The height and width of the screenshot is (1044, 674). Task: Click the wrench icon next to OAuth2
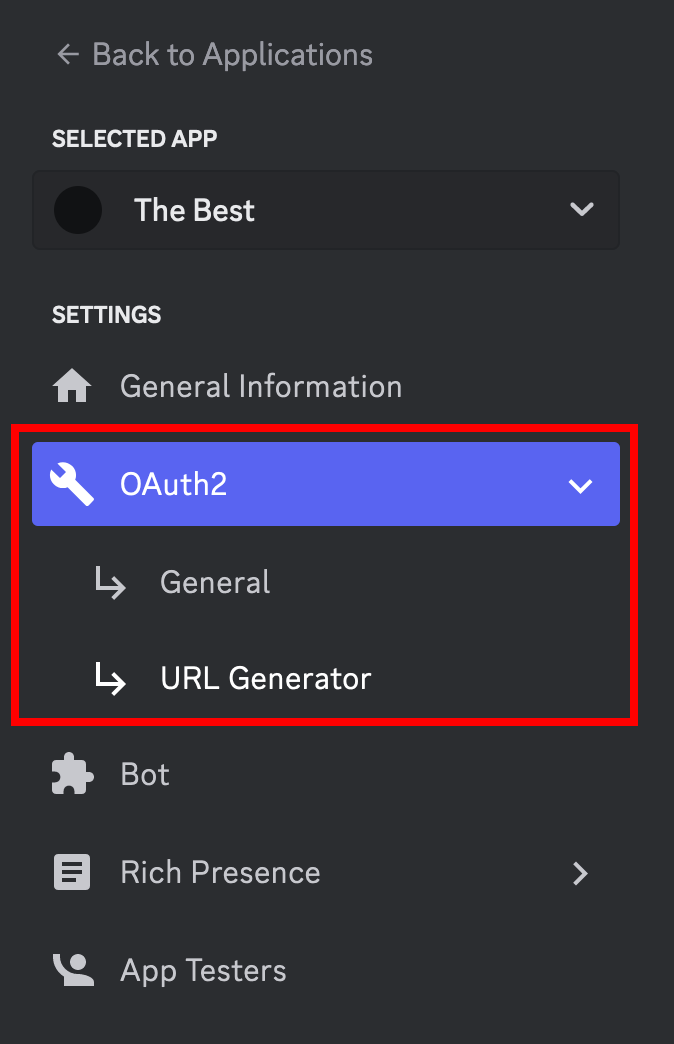click(x=72, y=484)
